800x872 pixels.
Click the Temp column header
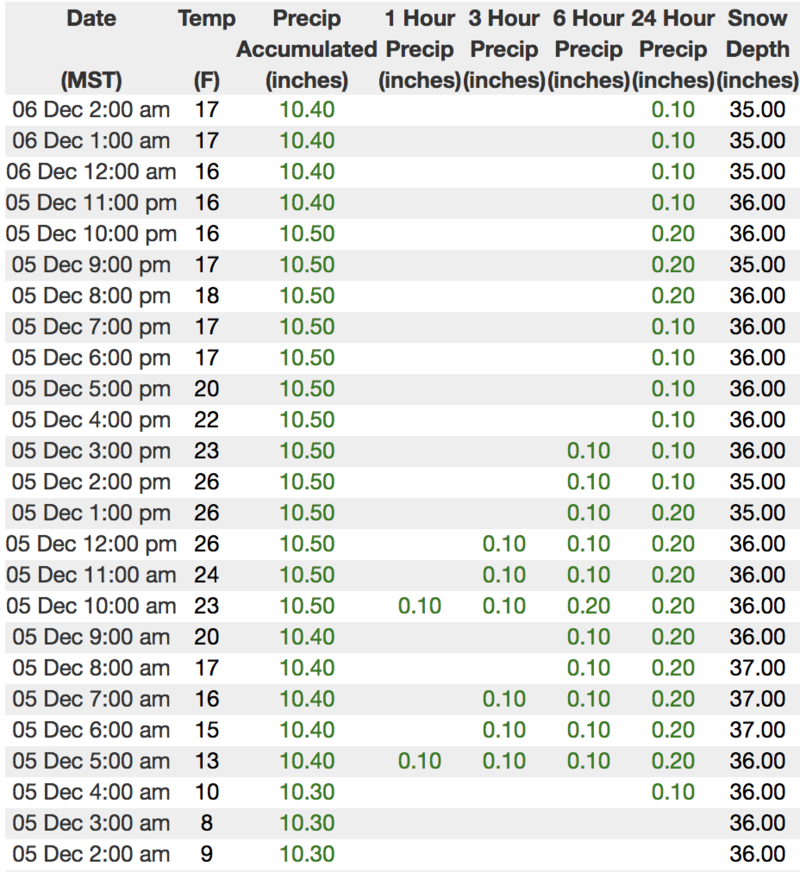tap(206, 18)
